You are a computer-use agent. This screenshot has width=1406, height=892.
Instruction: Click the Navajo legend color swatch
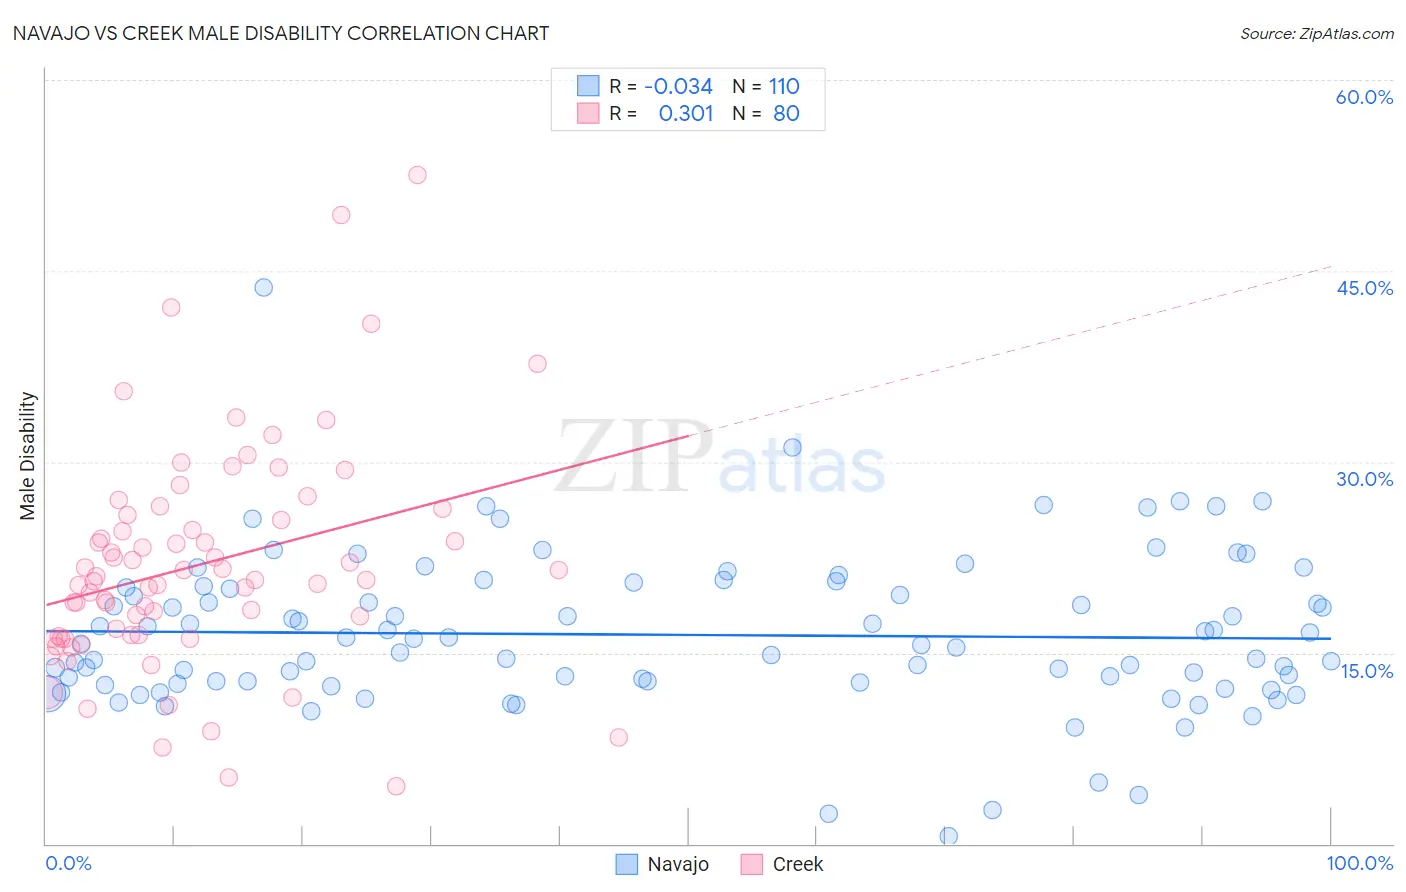[x=627, y=864]
